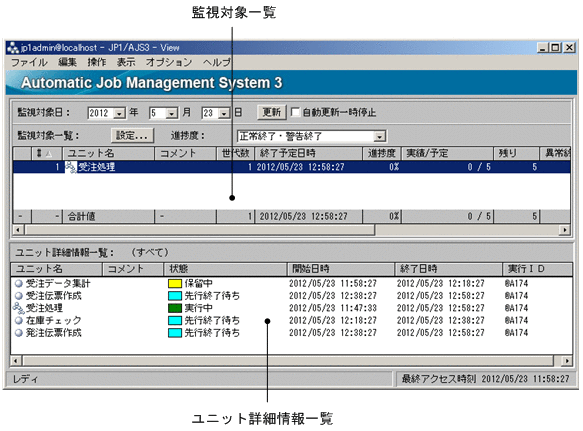The image size is (583, 431).
Task: Sort by the monitoring list ユニット名 column header
Action: point(109,153)
